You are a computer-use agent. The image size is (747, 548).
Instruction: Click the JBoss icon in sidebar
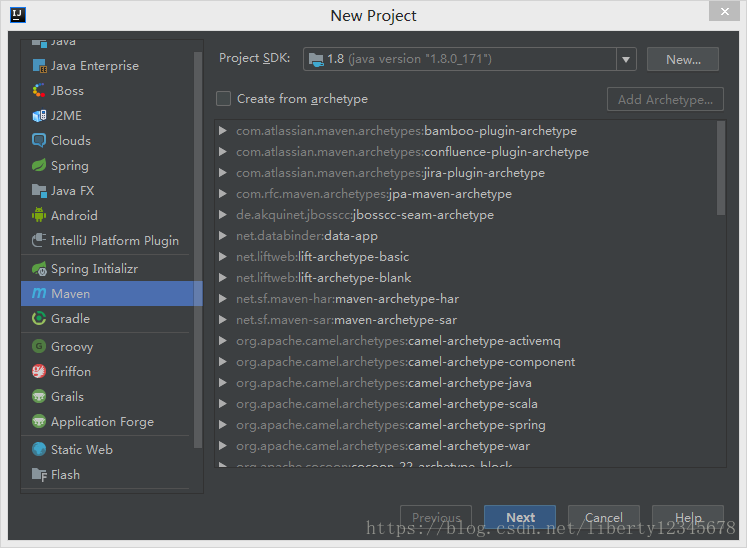pos(39,91)
